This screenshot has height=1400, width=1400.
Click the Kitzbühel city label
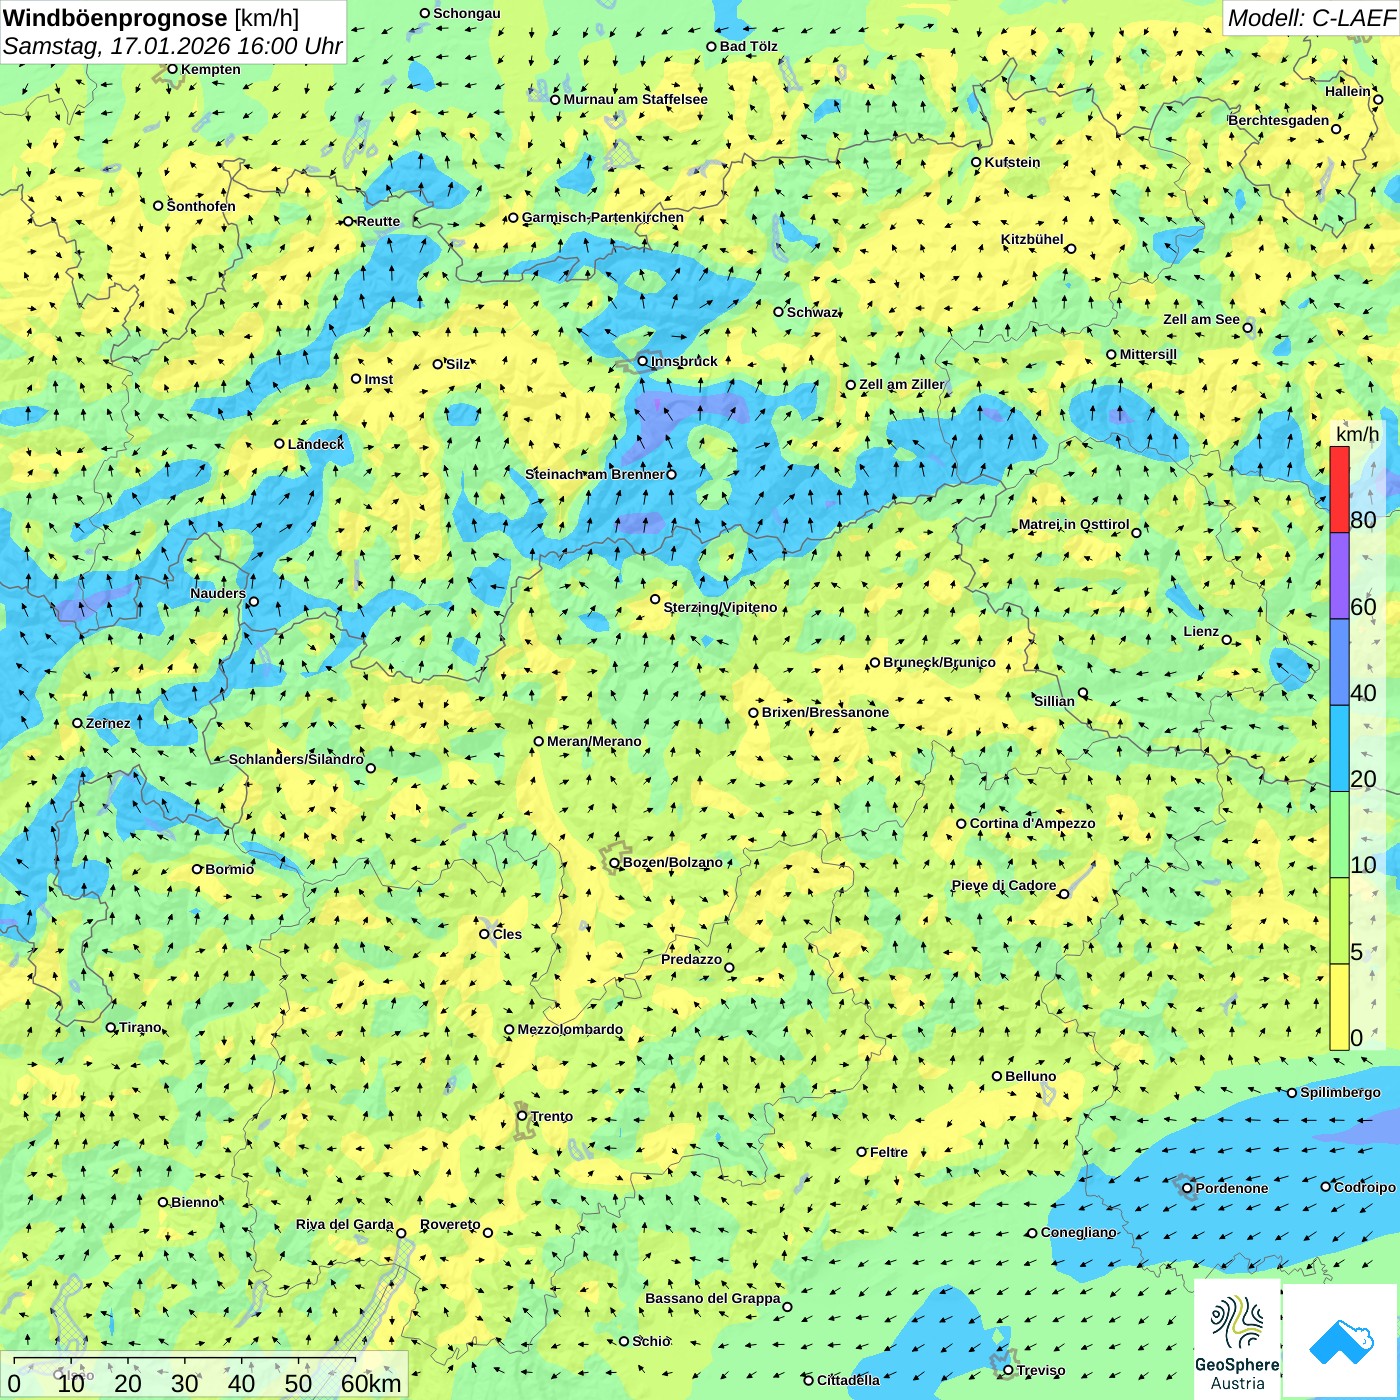click(x=1032, y=239)
